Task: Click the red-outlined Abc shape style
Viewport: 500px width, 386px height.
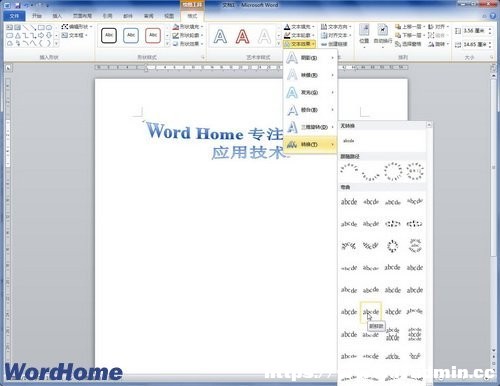Action: click(x=153, y=35)
